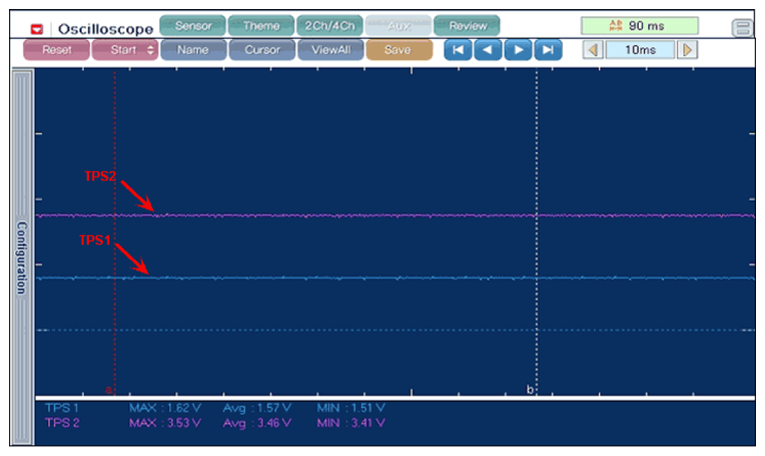Viewport: 765px width, 456px height.
Task: Open the Name channel label option
Action: [193, 50]
